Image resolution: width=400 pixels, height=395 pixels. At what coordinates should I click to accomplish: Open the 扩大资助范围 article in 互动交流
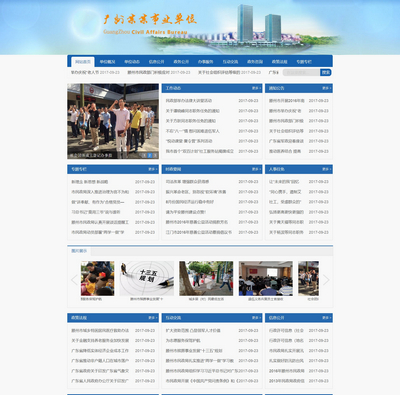[x=193, y=331]
